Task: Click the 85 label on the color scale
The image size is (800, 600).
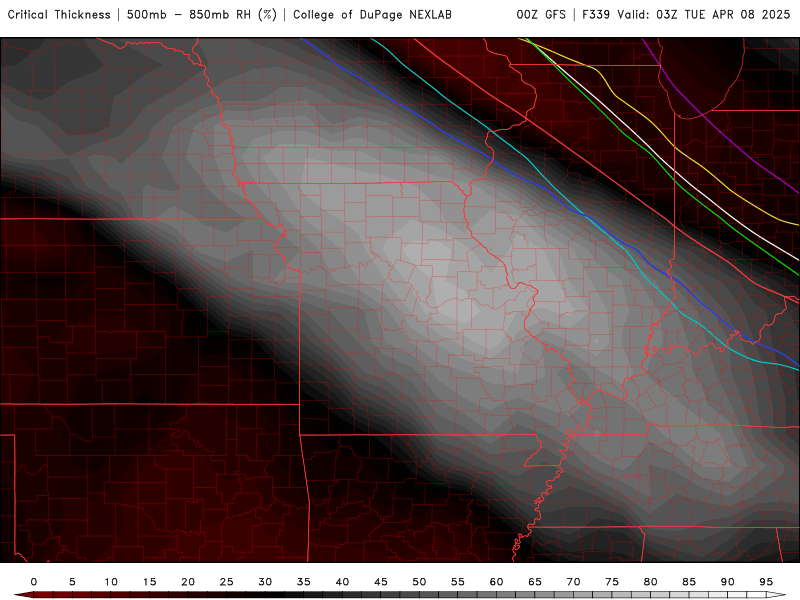Action: coord(689,582)
